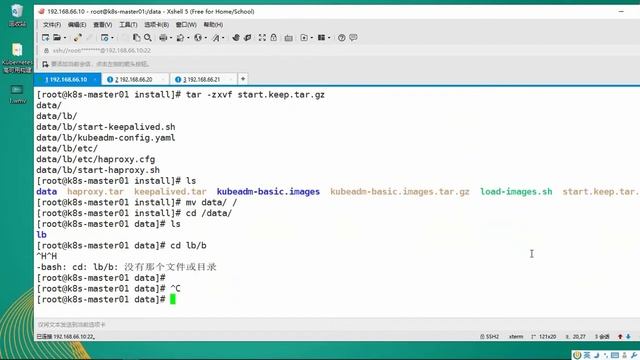The height and width of the screenshot is (360, 640).
Task: Click the file transfer toolbar icon
Action: (x=180, y=38)
